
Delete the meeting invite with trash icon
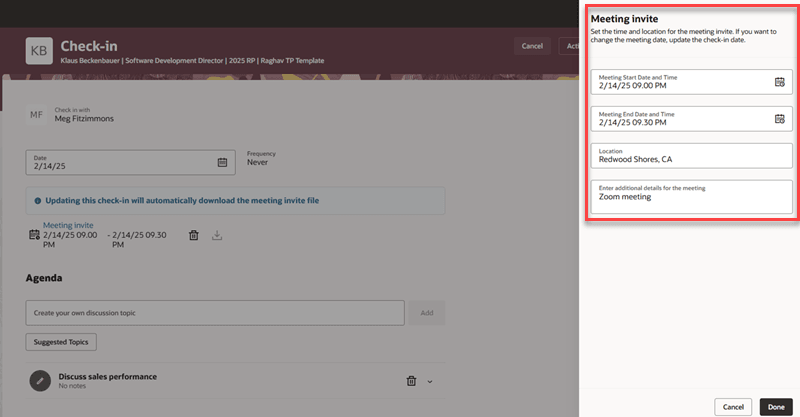[x=193, y=235]
